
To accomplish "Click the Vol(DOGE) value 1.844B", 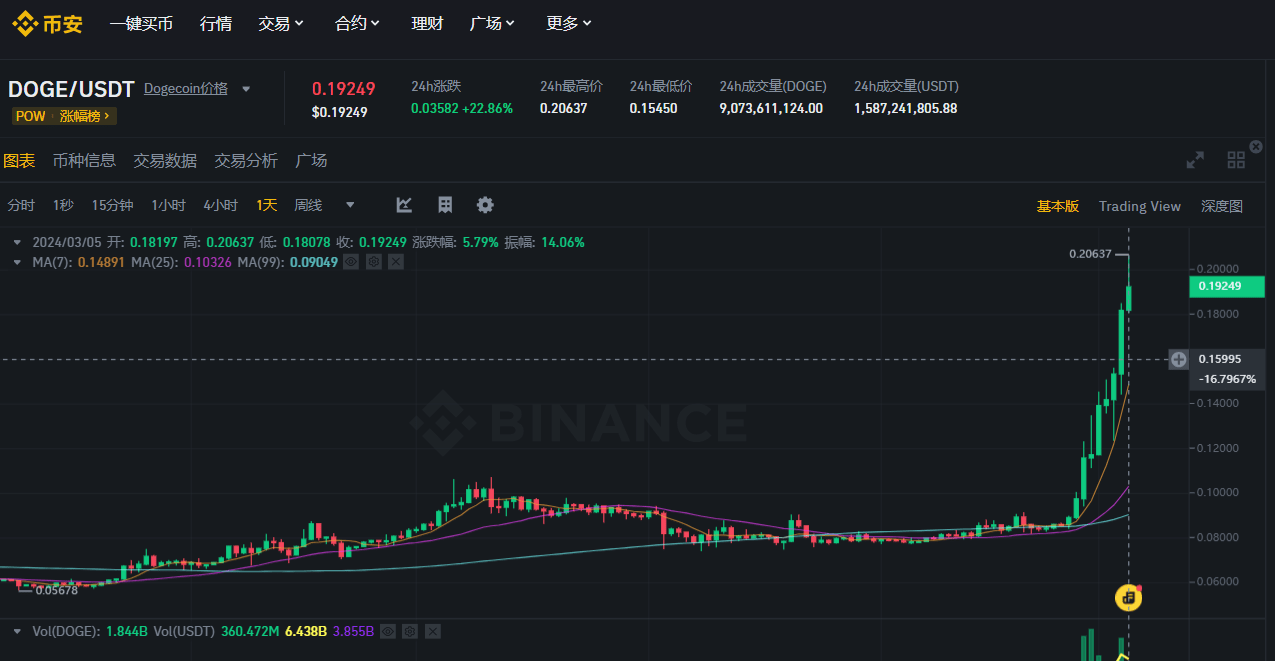I will click(x=127, y=632).
